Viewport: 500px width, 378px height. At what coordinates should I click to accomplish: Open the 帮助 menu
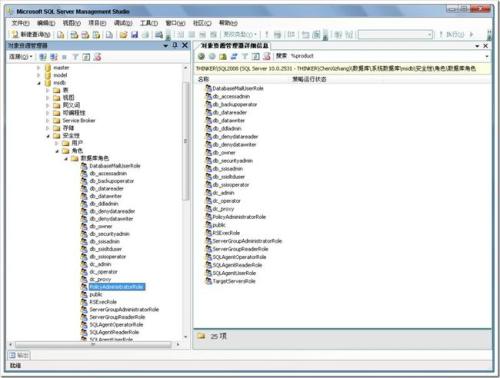pyautogui.click(x=228, y=23)
